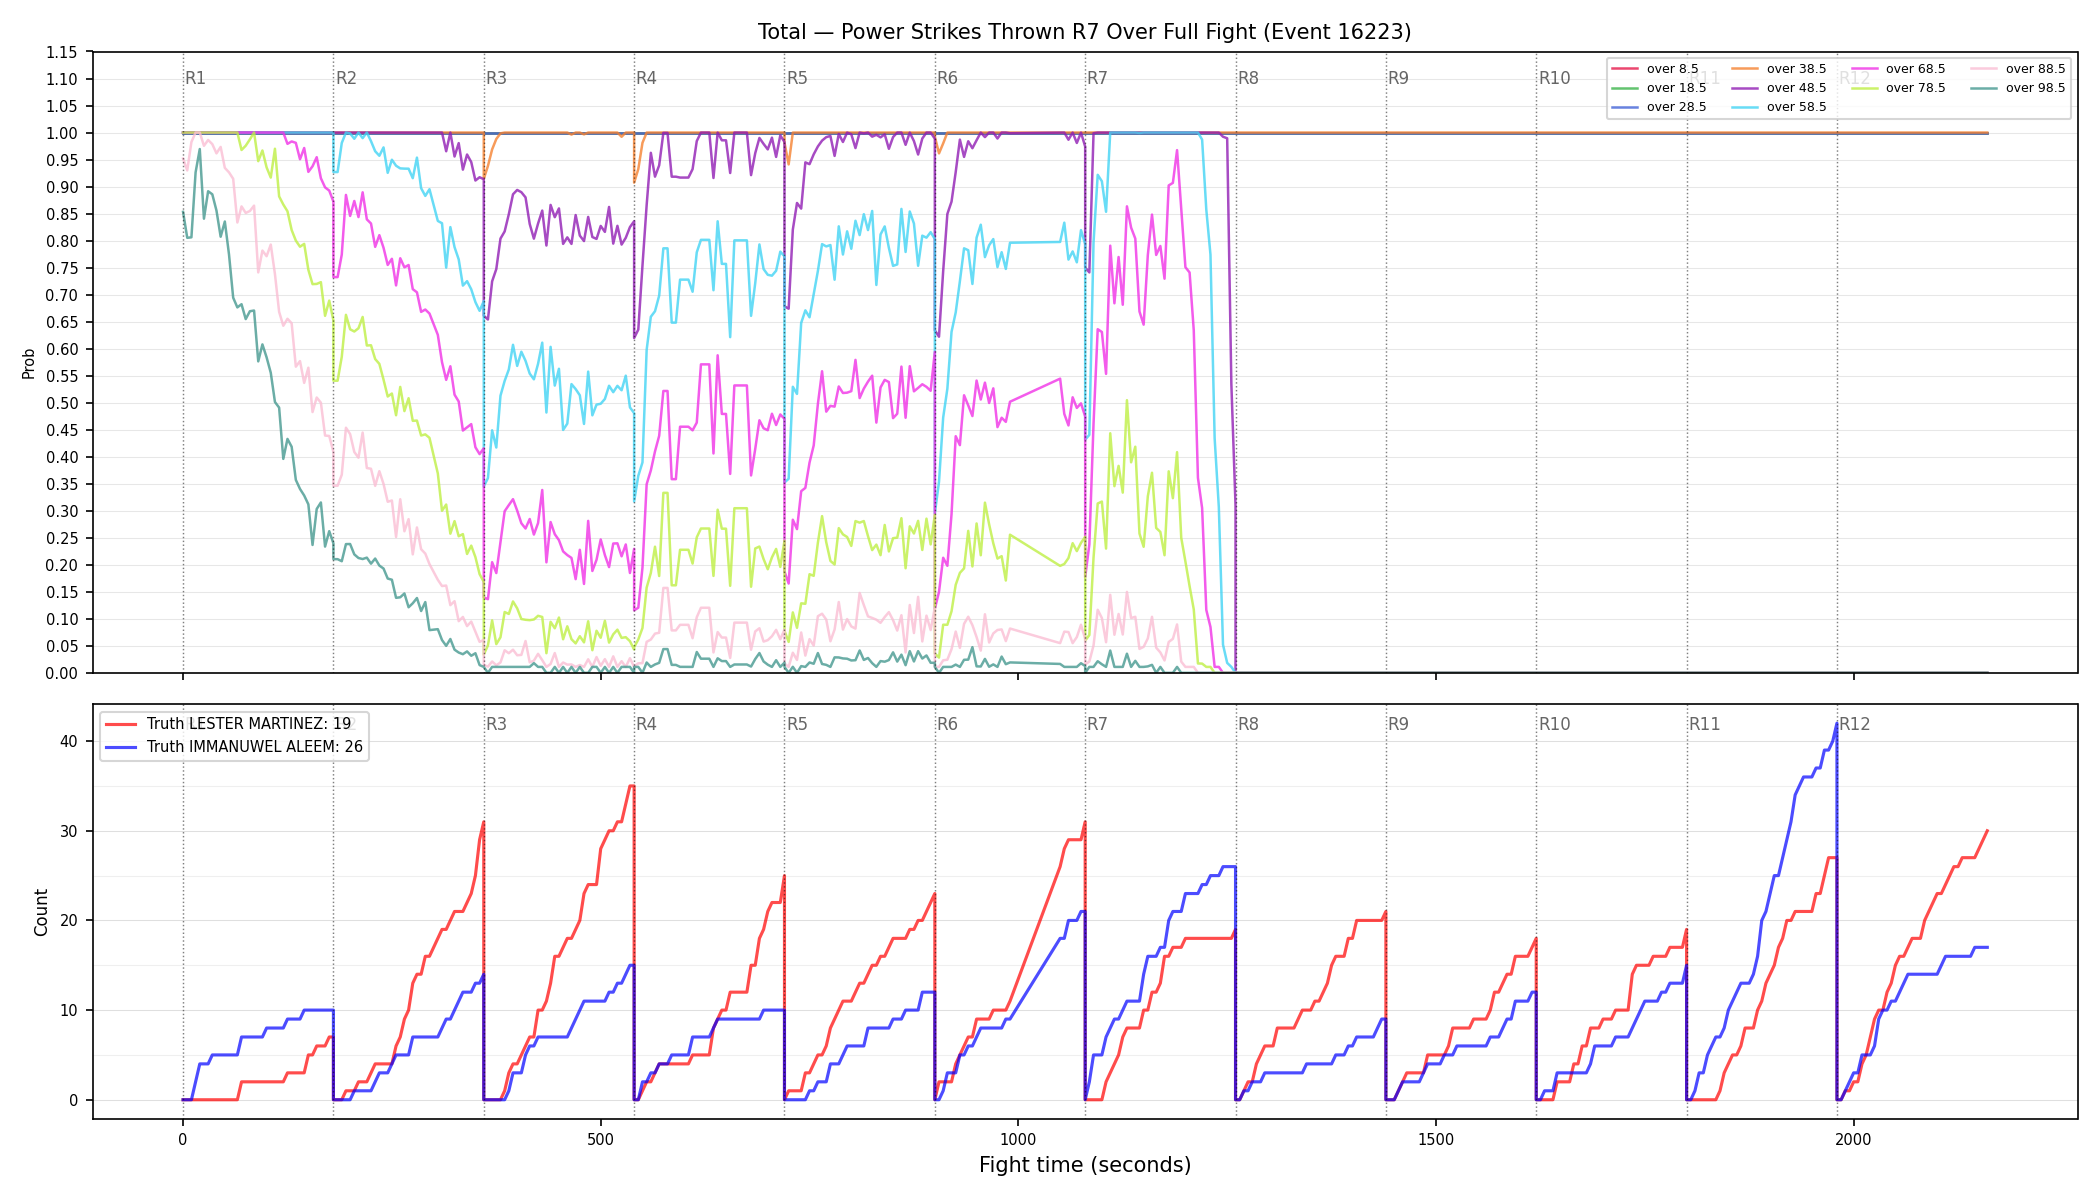The height and width of the screenshot is (1200, 2100).
Task: Click the 0.25 tick on the Prob axis
Action: coord(62,538)
